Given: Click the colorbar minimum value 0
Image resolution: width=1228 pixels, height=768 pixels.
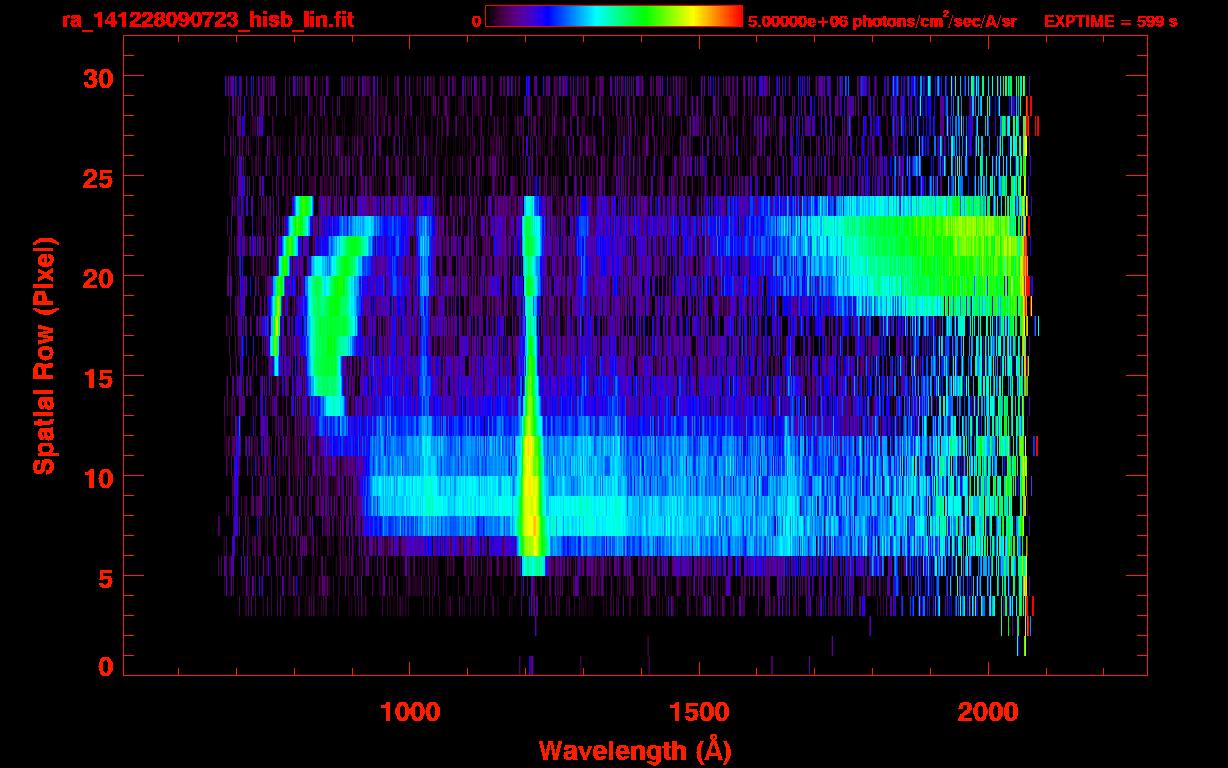Looking at the screenshot, I should [x=477, y=21].
